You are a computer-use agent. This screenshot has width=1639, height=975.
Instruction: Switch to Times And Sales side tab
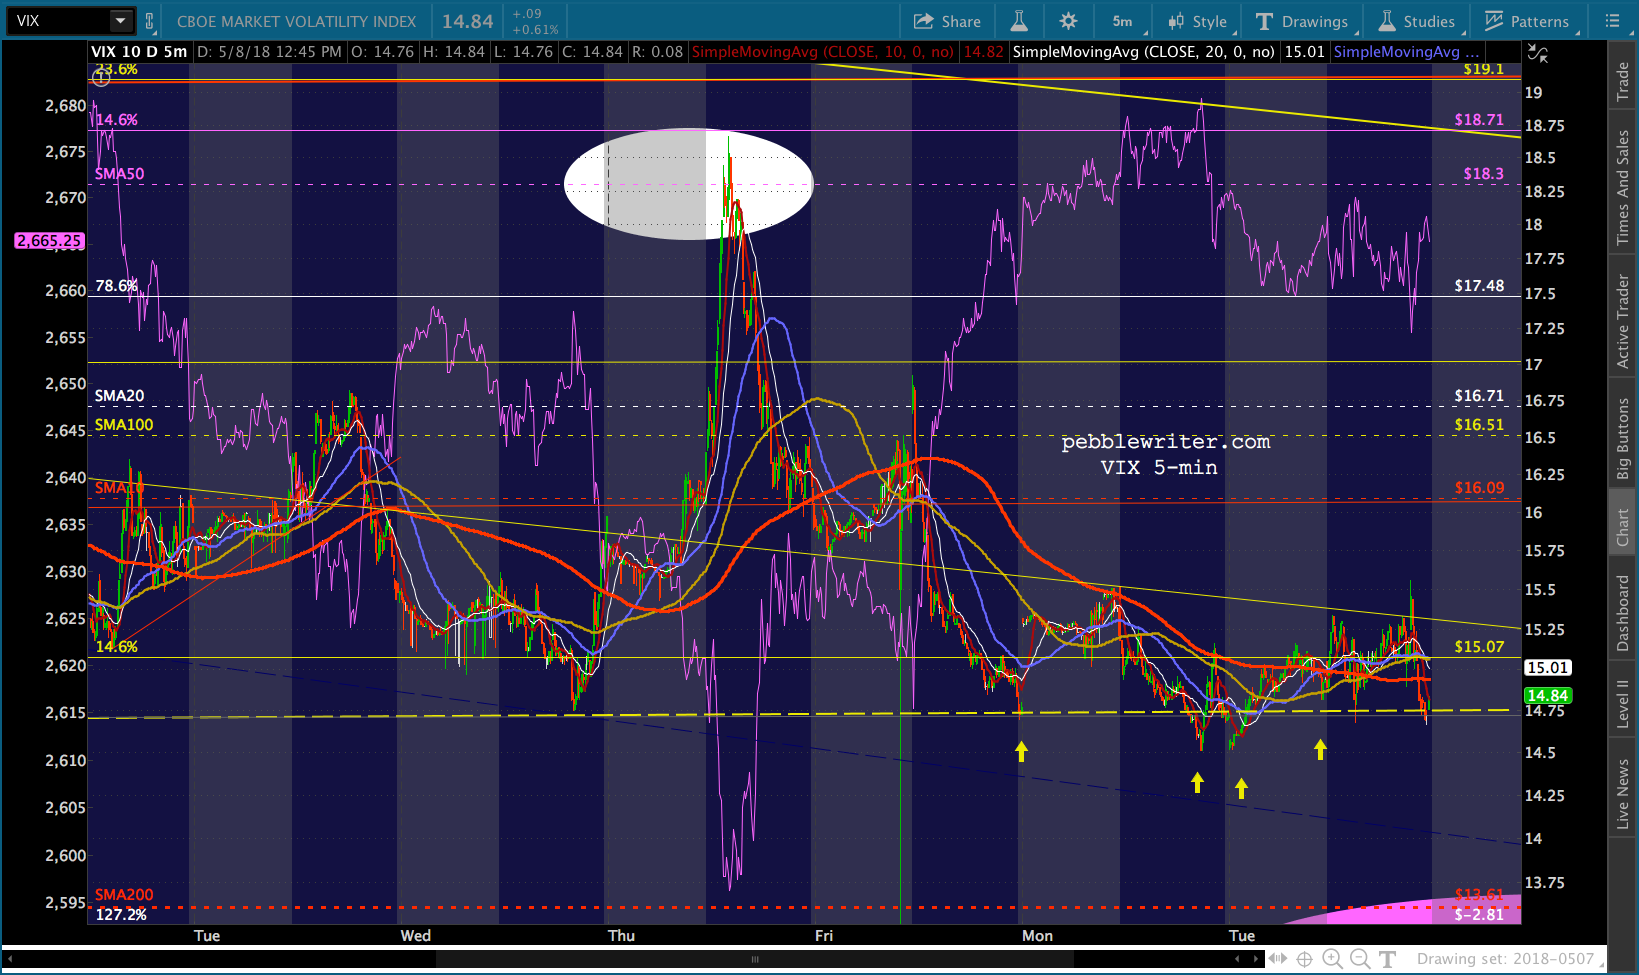click(x=1623, y=188)
